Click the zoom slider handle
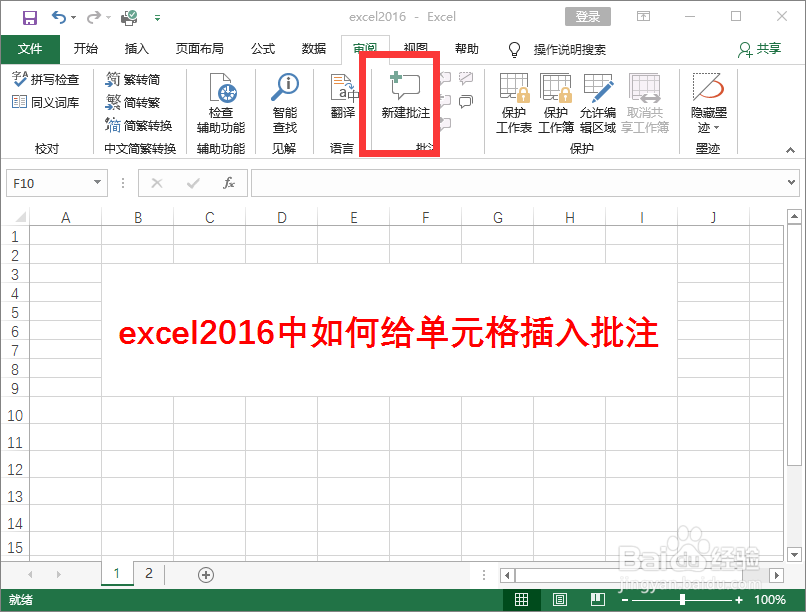806x612 pixels. [682, 600]
